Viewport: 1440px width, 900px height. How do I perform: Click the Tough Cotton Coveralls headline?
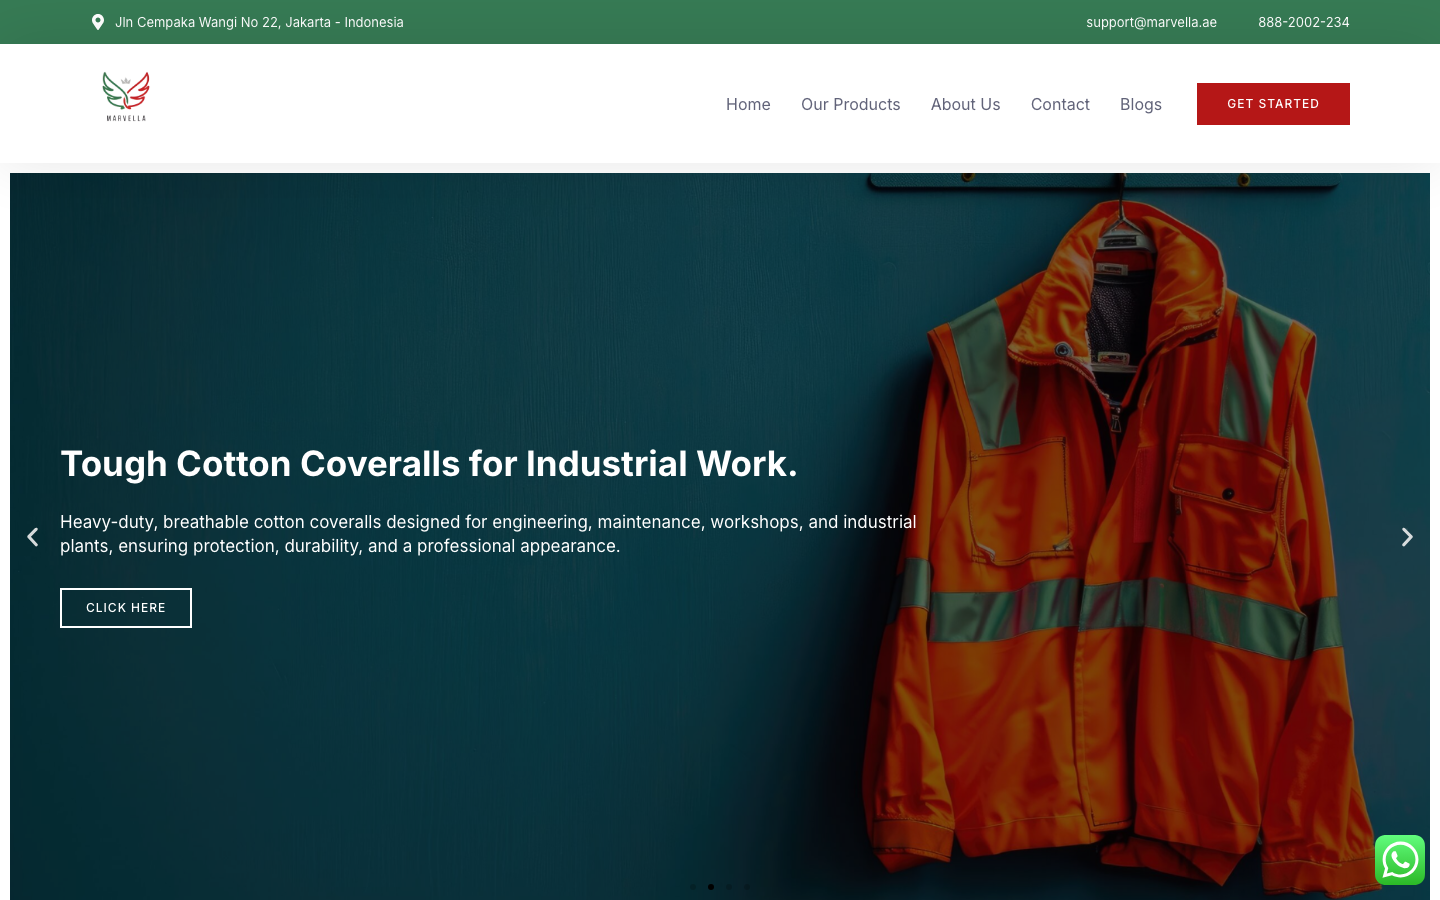[x=429, y=464]
